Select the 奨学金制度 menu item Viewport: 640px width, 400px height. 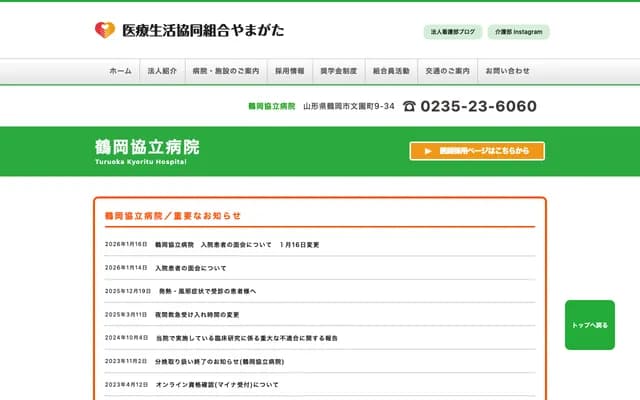(x=338, y=72)
